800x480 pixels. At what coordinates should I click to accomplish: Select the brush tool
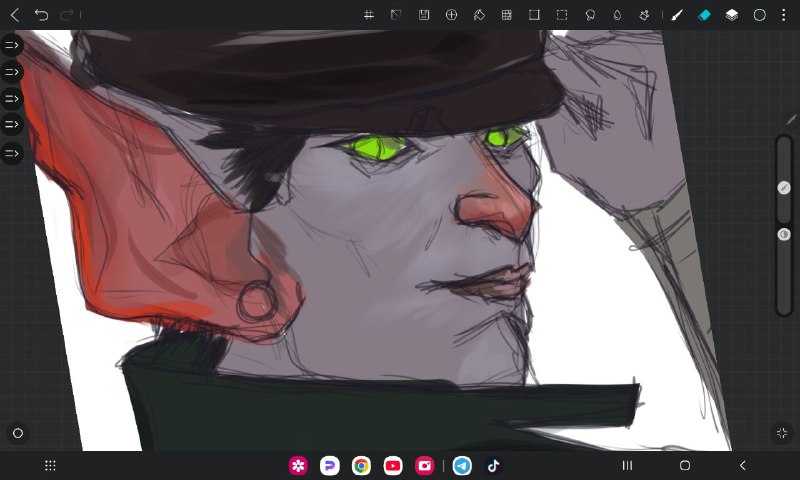[677, 15]
